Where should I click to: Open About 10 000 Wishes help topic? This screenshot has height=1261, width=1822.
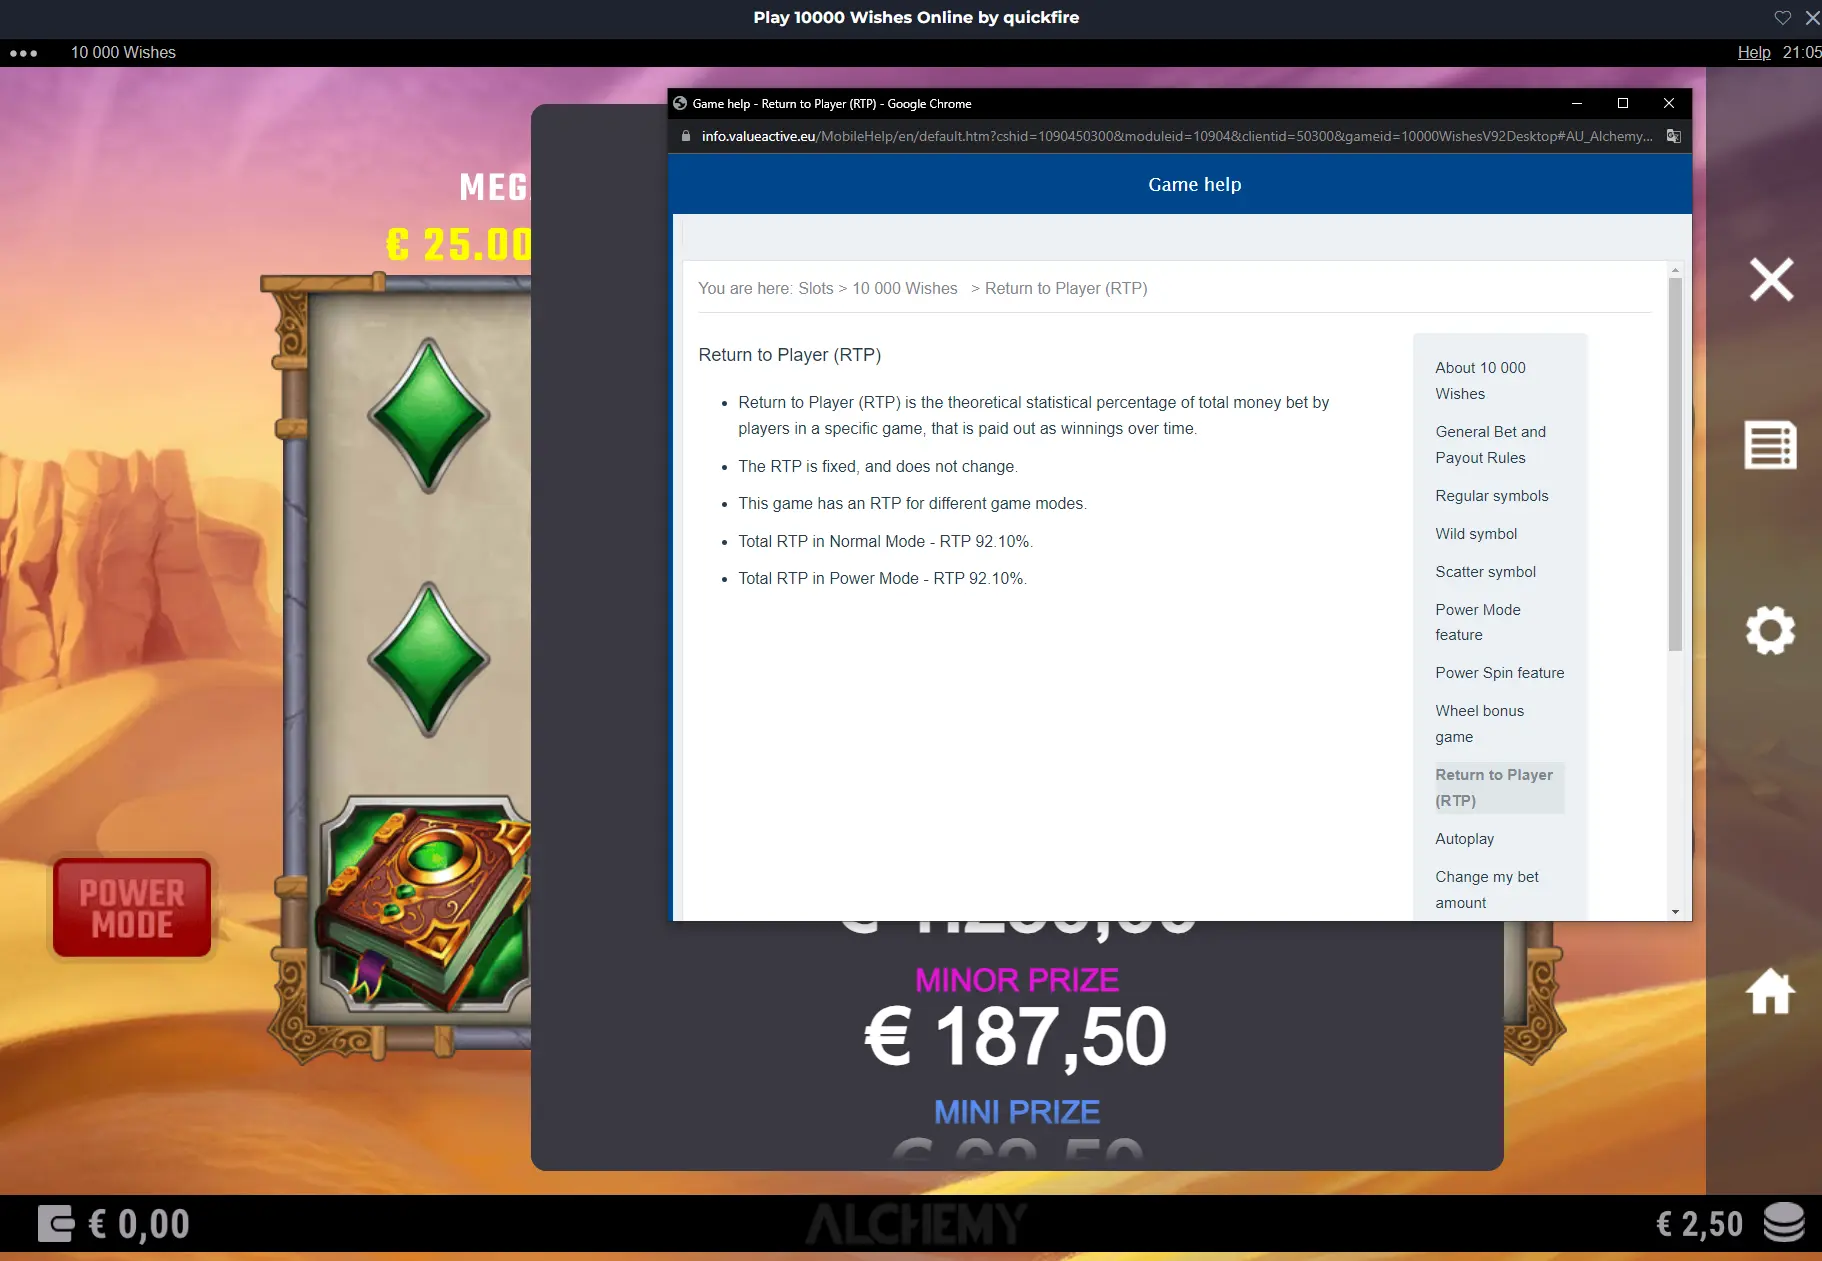(x=1480, y=381)
